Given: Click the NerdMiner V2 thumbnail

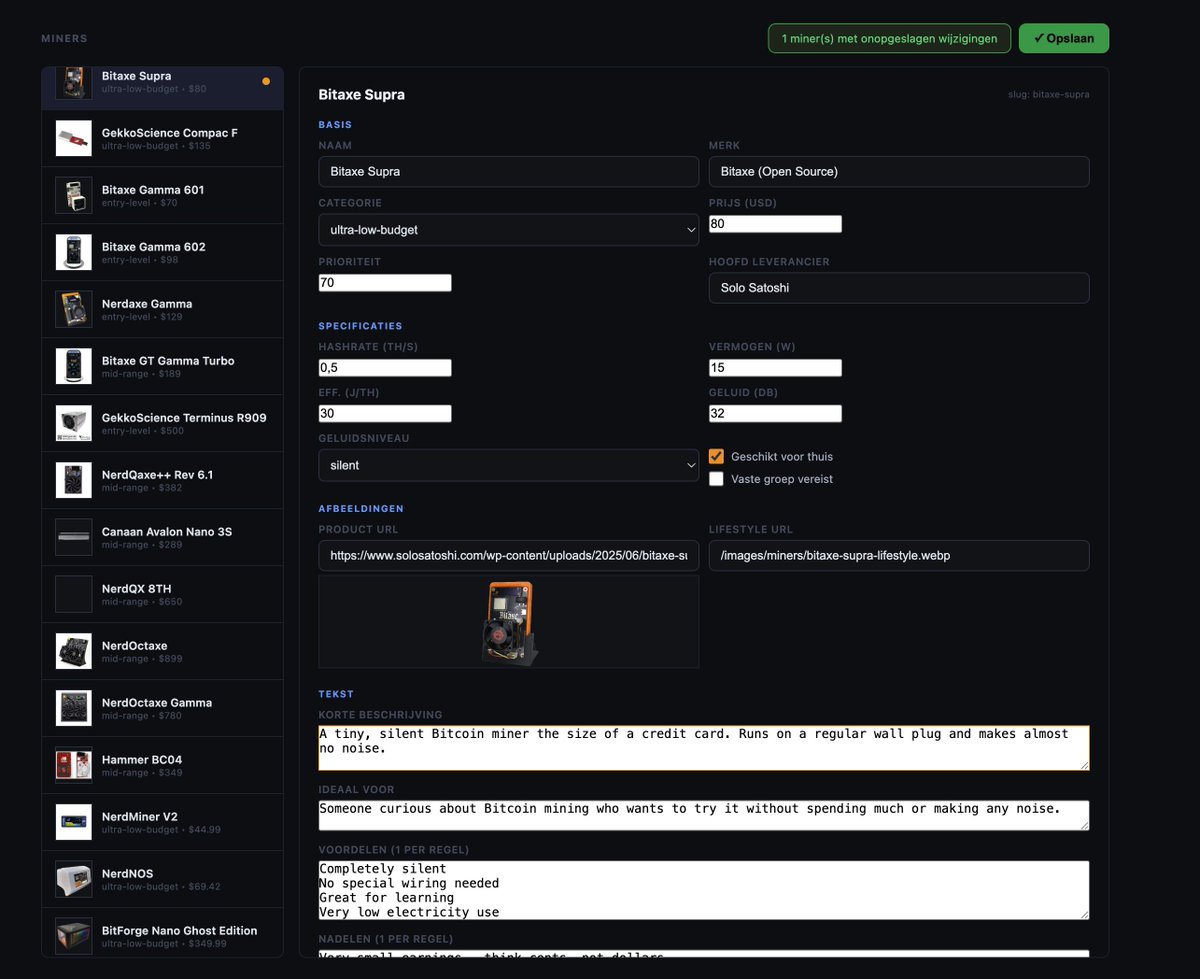Looking at the screenshot, I should coord(74,822).
